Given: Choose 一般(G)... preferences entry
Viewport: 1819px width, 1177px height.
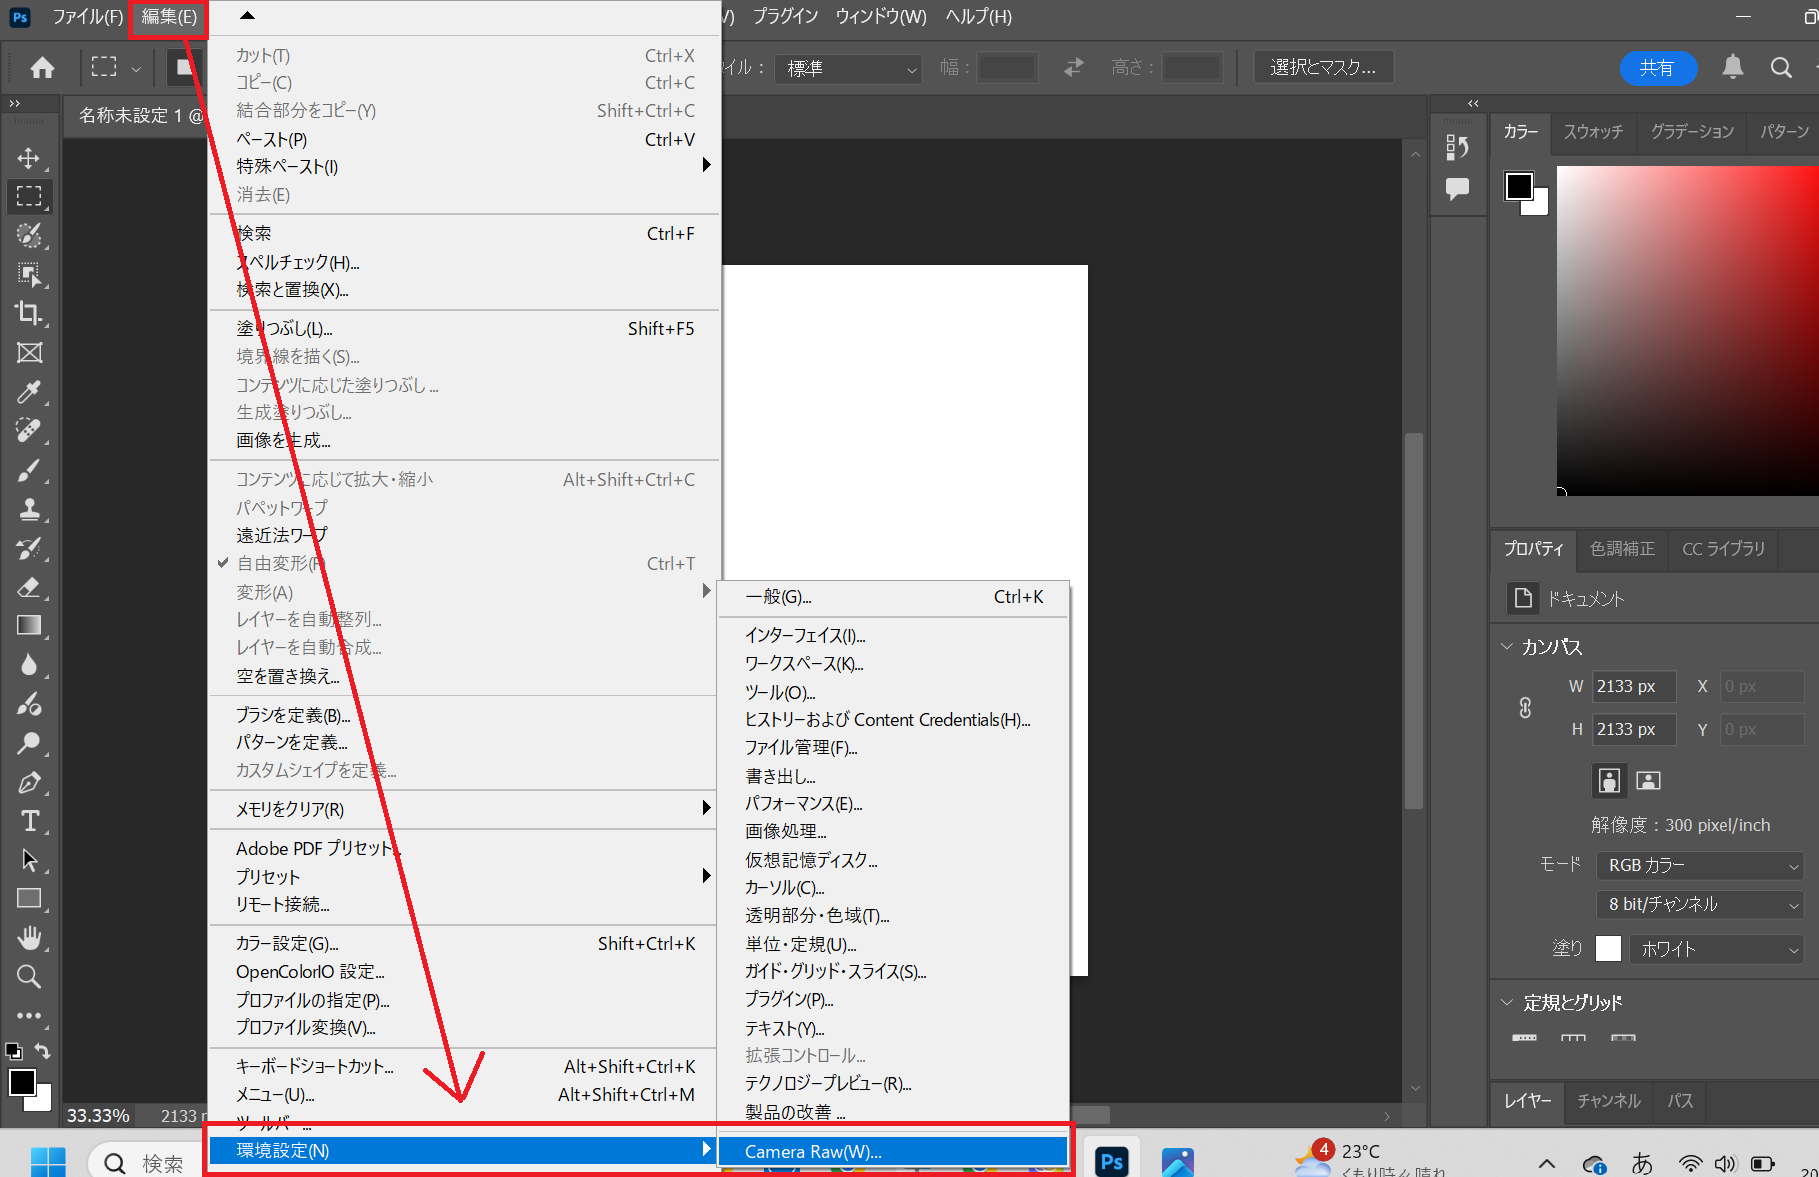Looking at the screenshot, I should (x=893, y=597).
